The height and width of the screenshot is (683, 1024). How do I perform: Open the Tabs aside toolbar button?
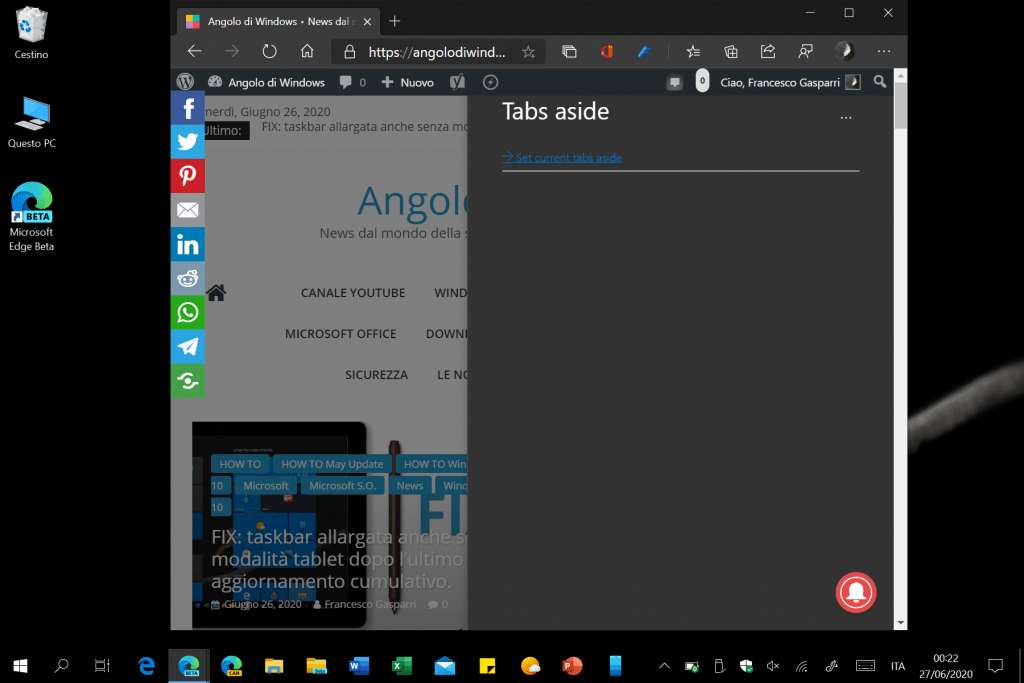tap(569, 52)
